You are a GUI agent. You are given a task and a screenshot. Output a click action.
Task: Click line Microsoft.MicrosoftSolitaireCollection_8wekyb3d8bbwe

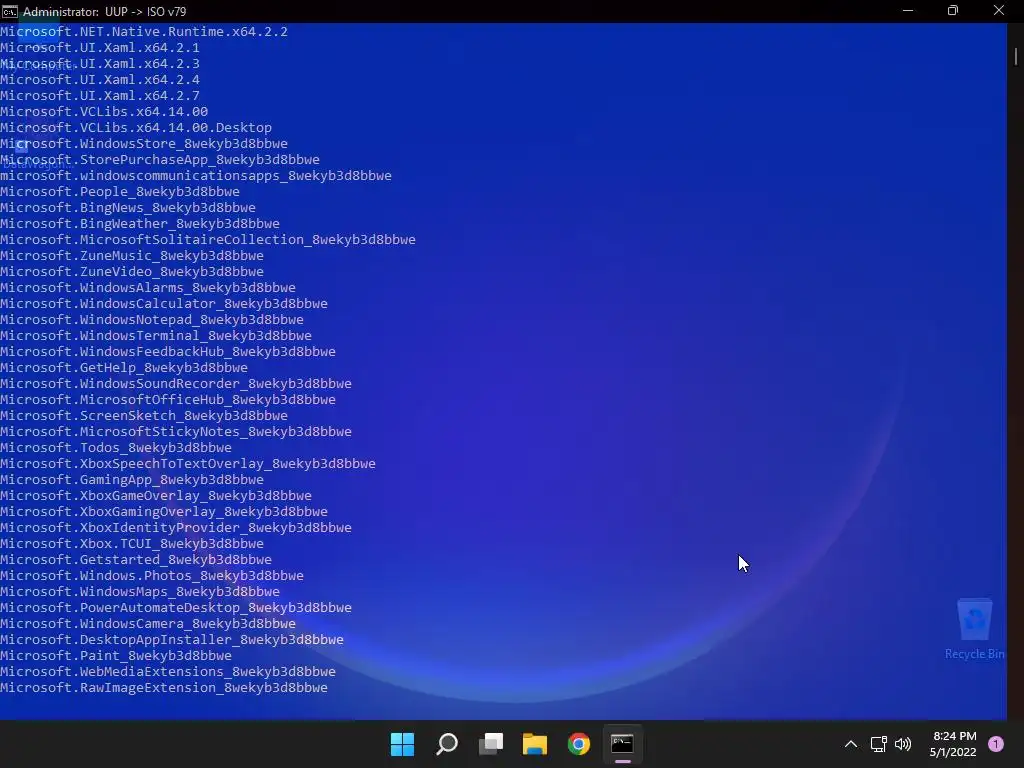click(x=208, y=240)
